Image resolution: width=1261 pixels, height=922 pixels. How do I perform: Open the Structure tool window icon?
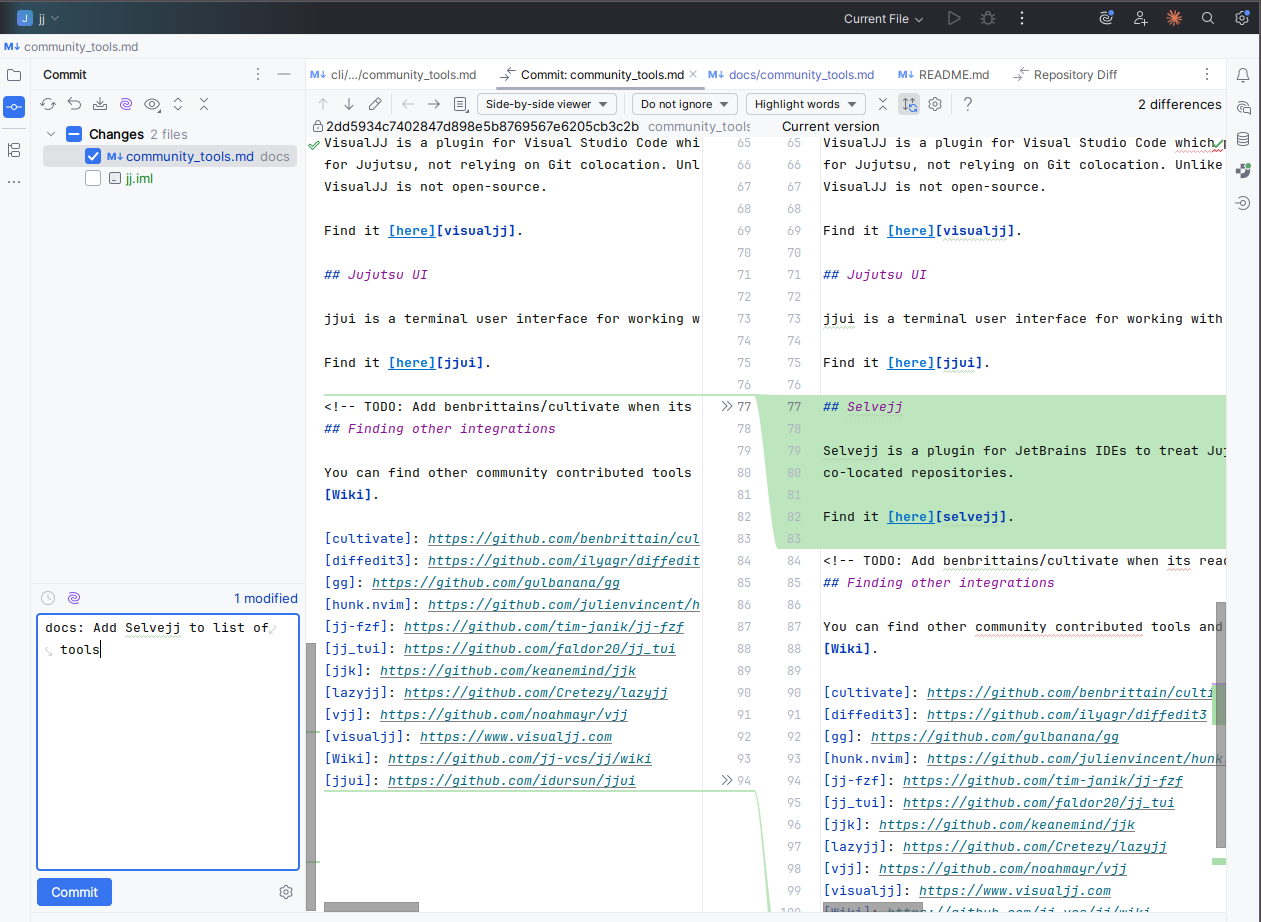(14, 150)
